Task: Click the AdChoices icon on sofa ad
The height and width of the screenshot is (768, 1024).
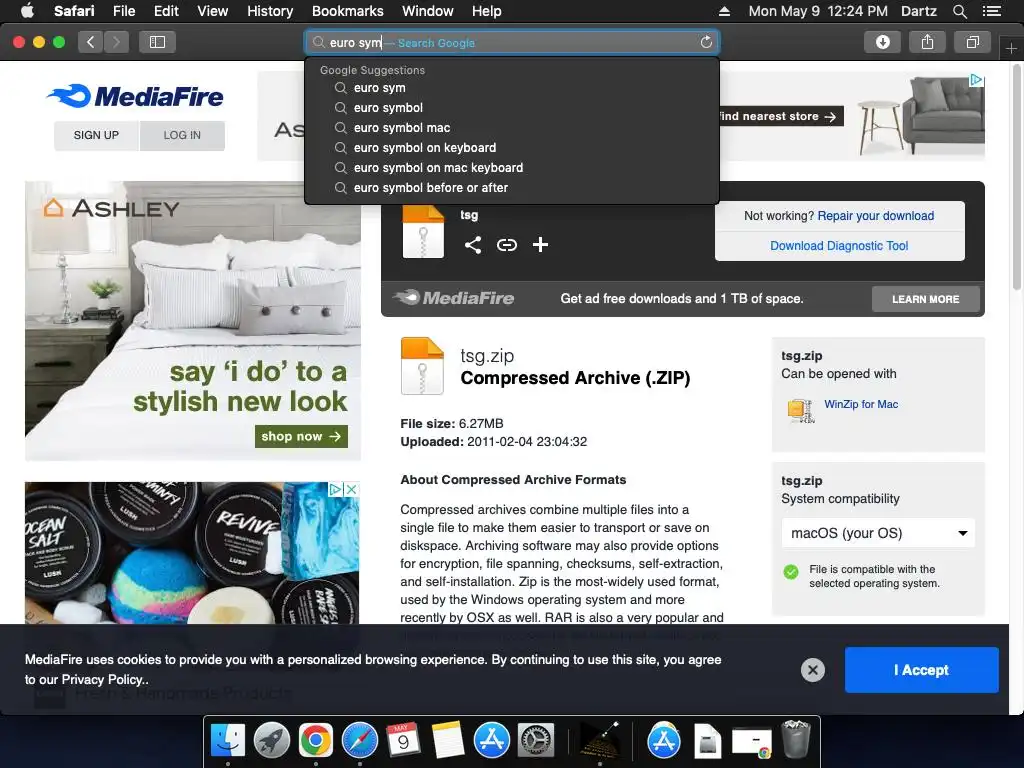Action: [976, 80]
